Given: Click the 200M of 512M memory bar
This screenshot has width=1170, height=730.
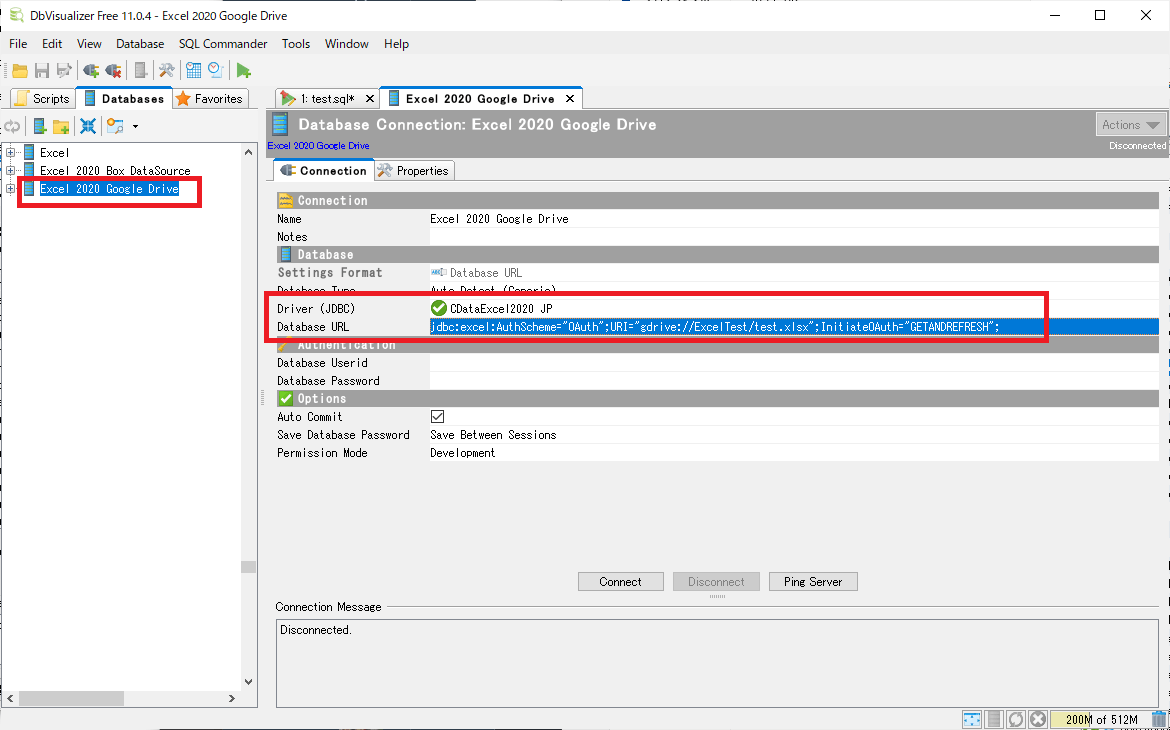Looking at the screenshot, I should coord(1099,720).
